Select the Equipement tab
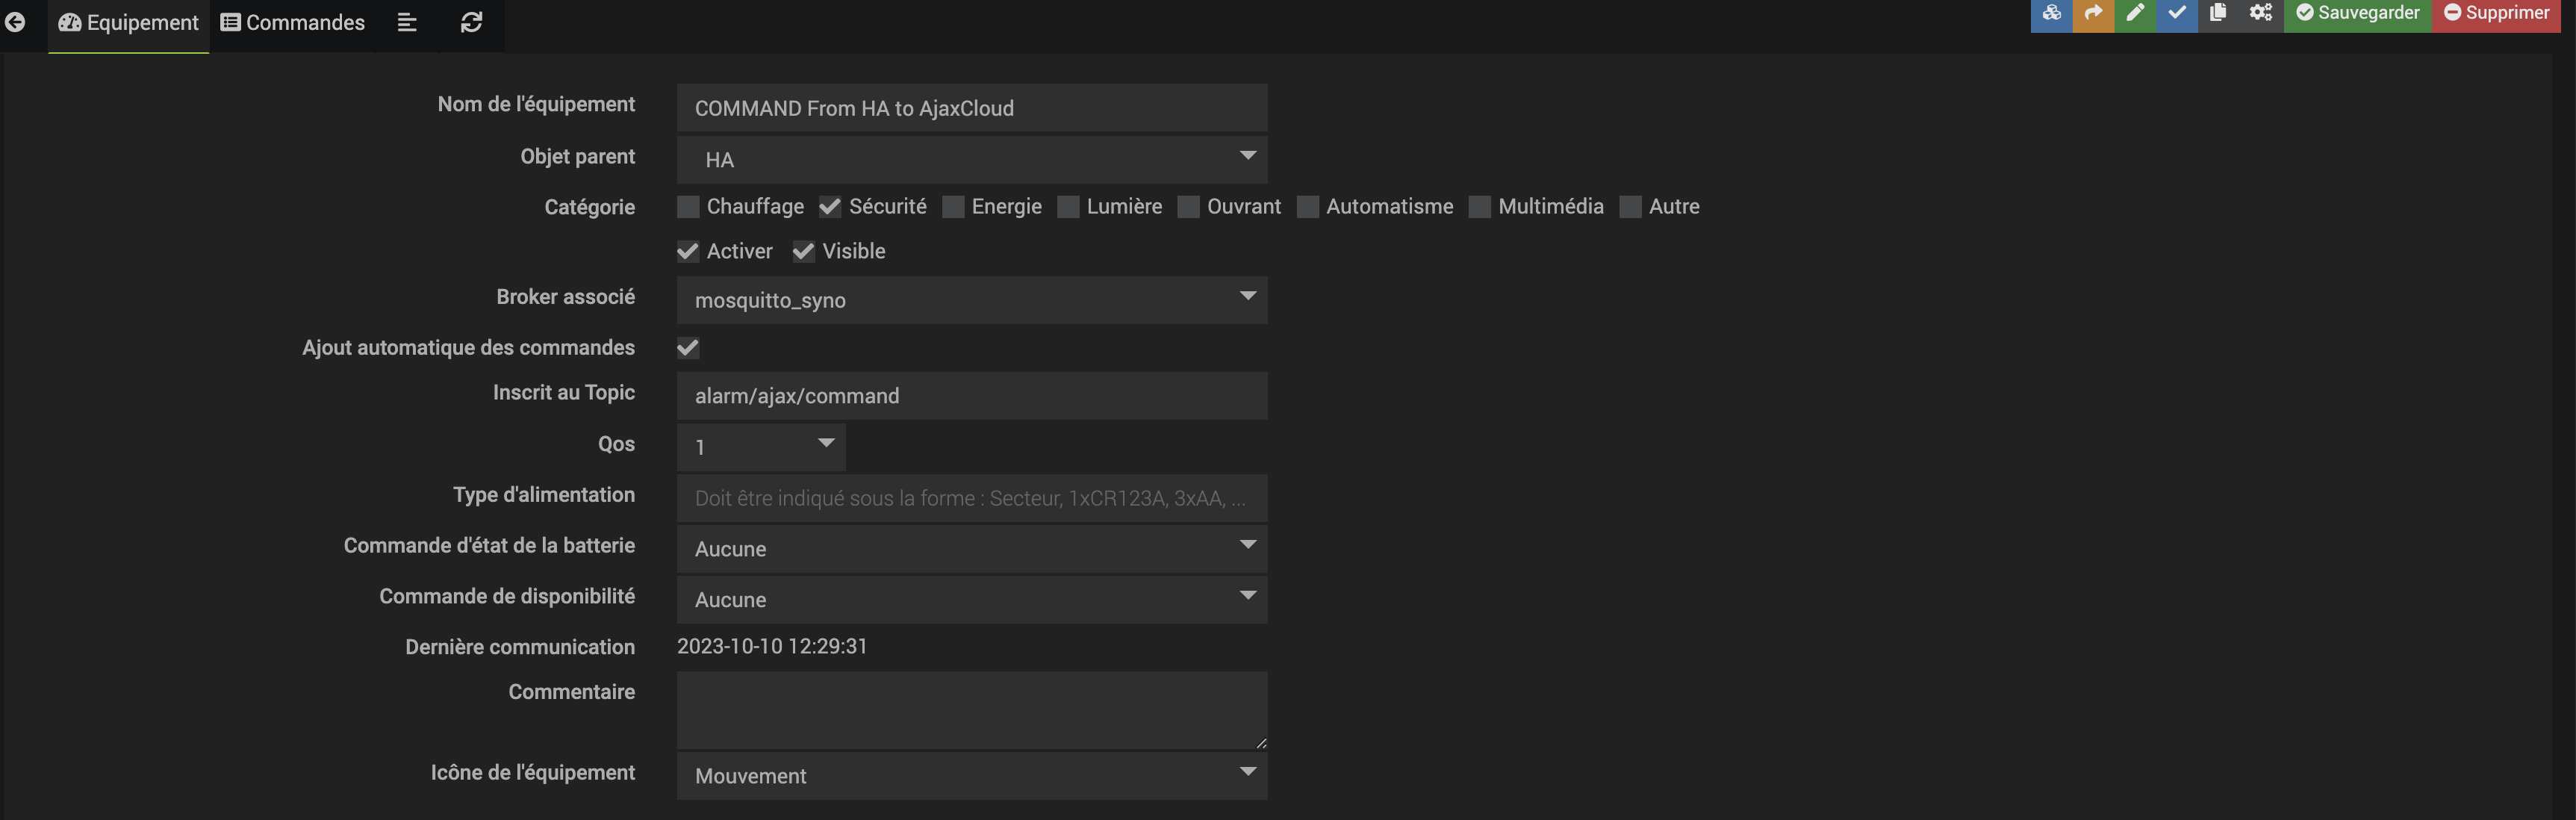The width and height of the screenshot is (2576, 820). click(x=129, y=22)
